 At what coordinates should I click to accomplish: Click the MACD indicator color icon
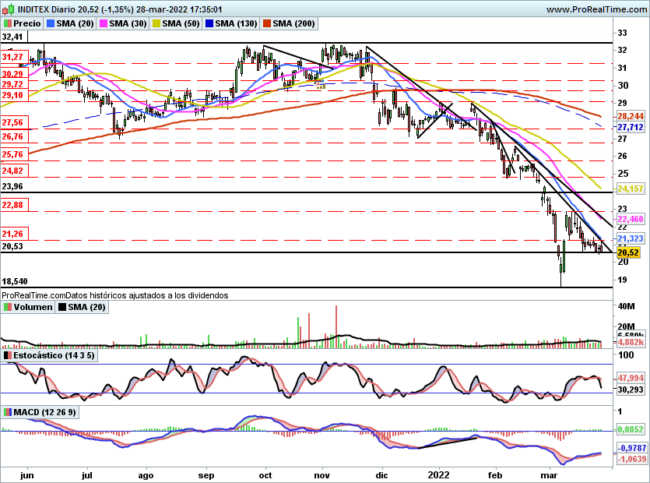[x=8, y=413]
